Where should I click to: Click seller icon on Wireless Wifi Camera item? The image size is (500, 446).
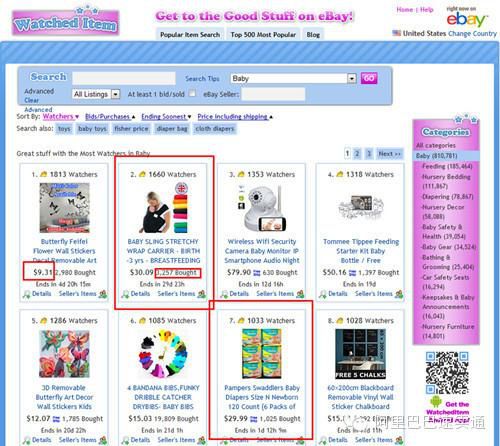coord(300,294)
